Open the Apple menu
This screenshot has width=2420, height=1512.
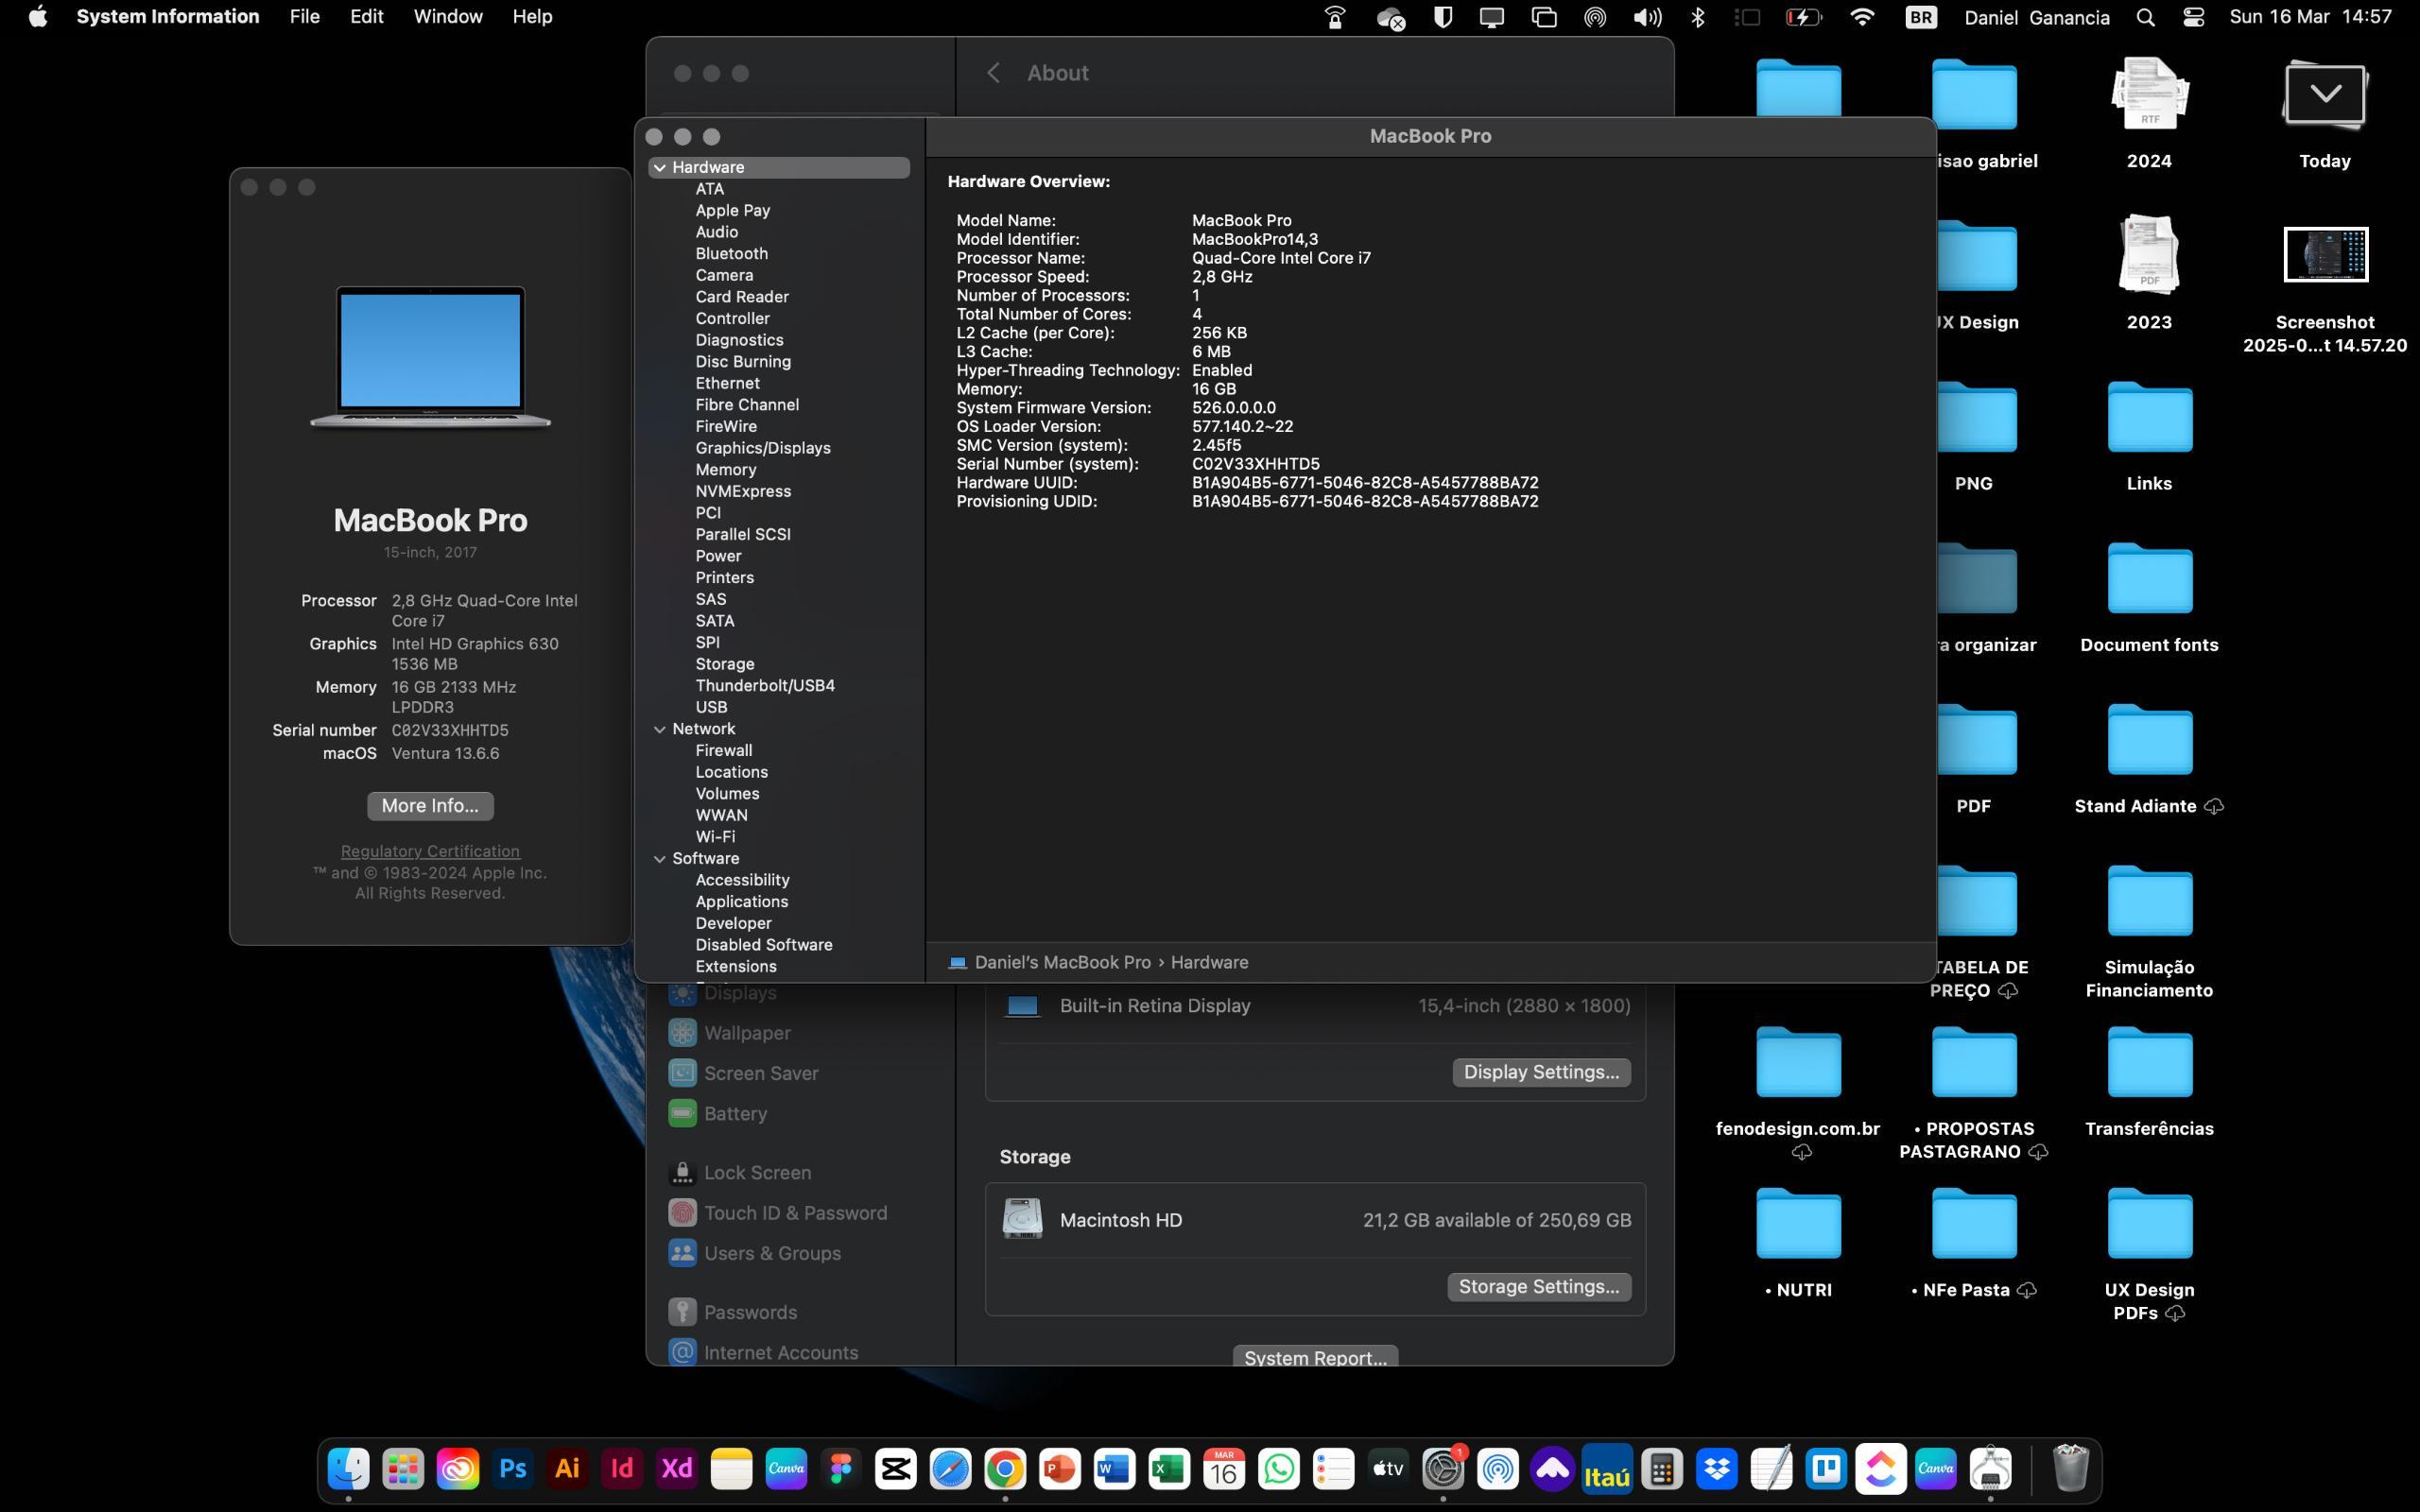(x=38, y=17)
